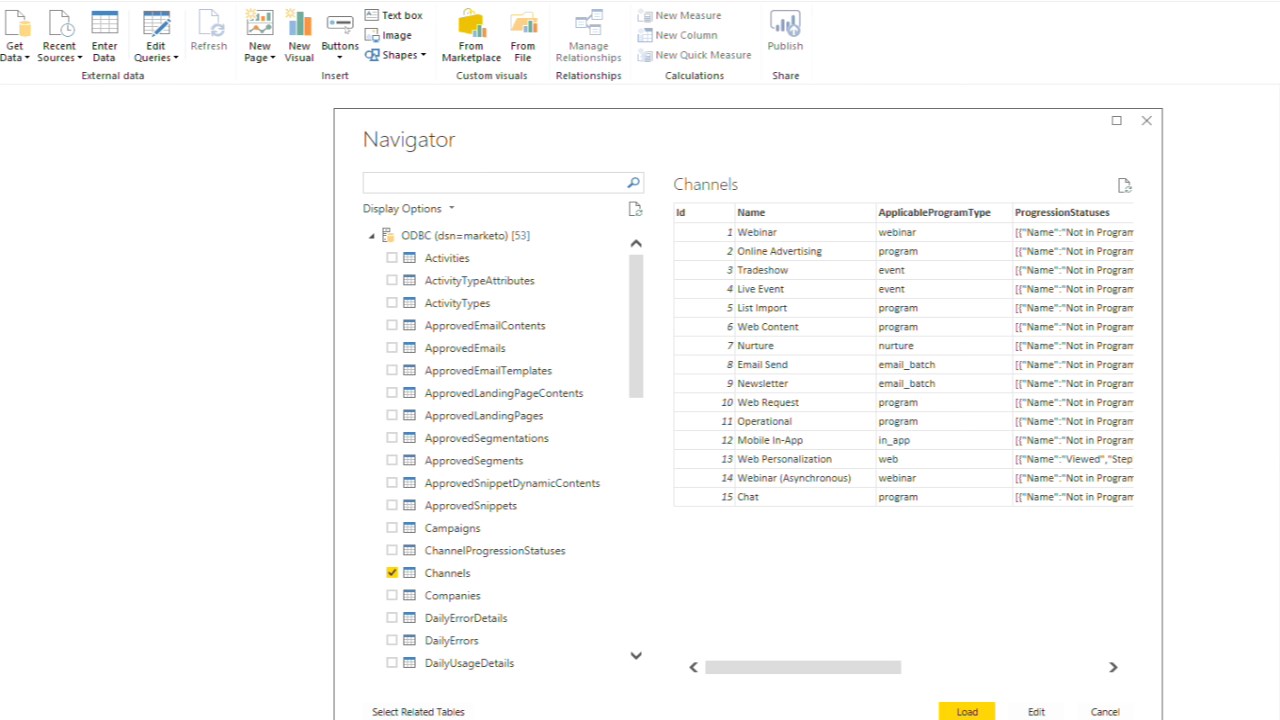The image size is (1280, 720).
Task: Check the ApprovedEmails checkbox
Action: pos(392,348)
